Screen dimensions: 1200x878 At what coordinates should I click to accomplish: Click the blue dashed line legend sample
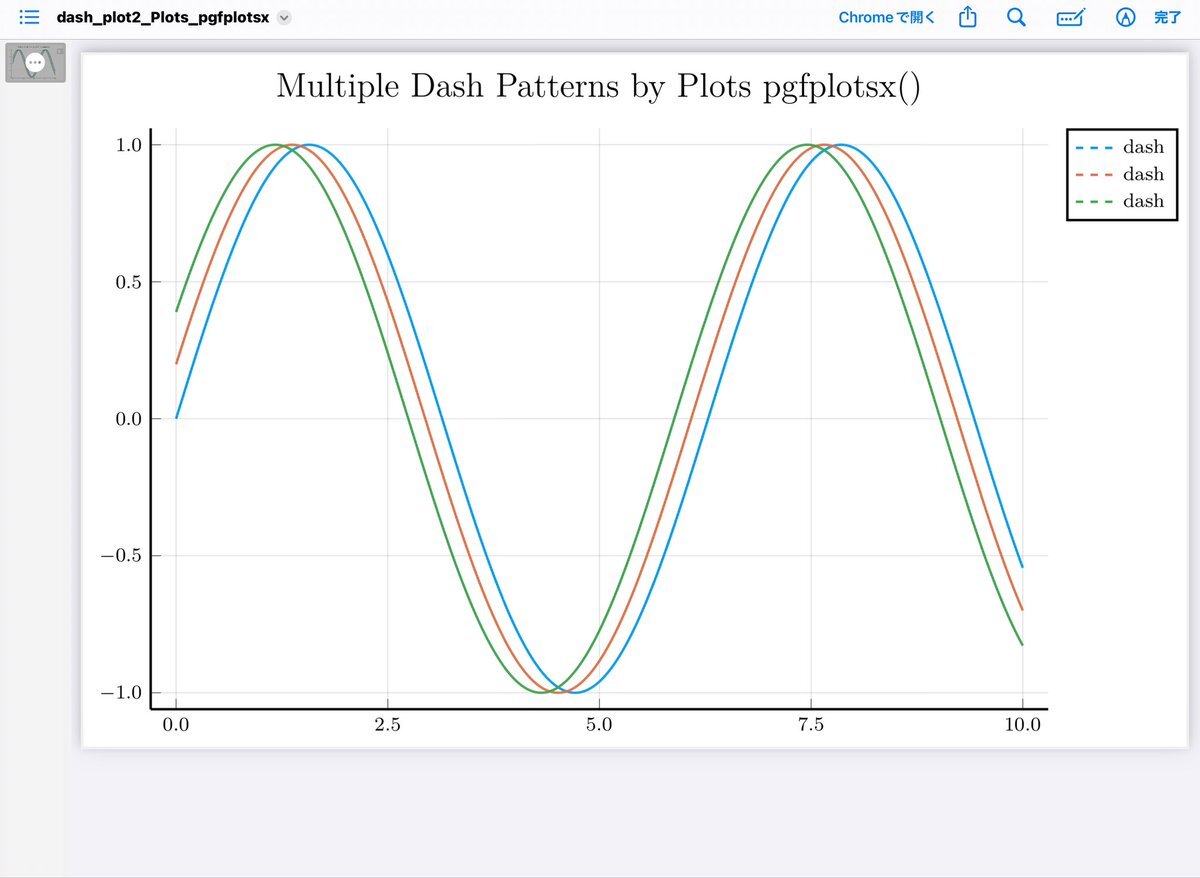[1094, 148]
